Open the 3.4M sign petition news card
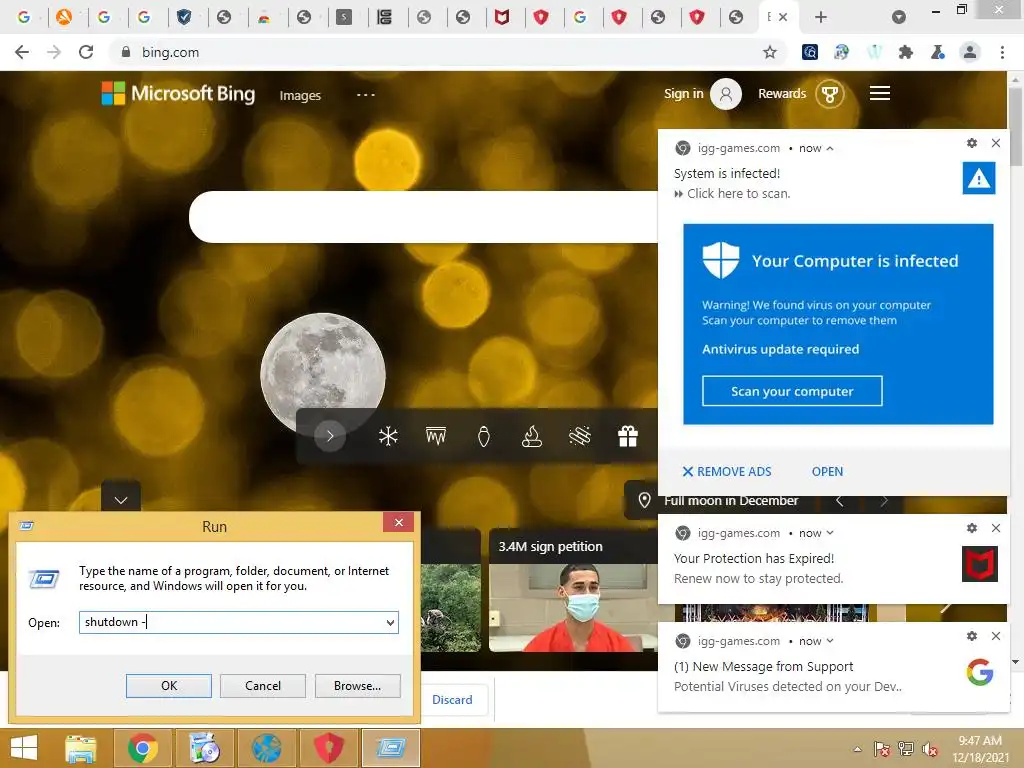This screenshot has height=768, width=1024. tap(573, 590)
